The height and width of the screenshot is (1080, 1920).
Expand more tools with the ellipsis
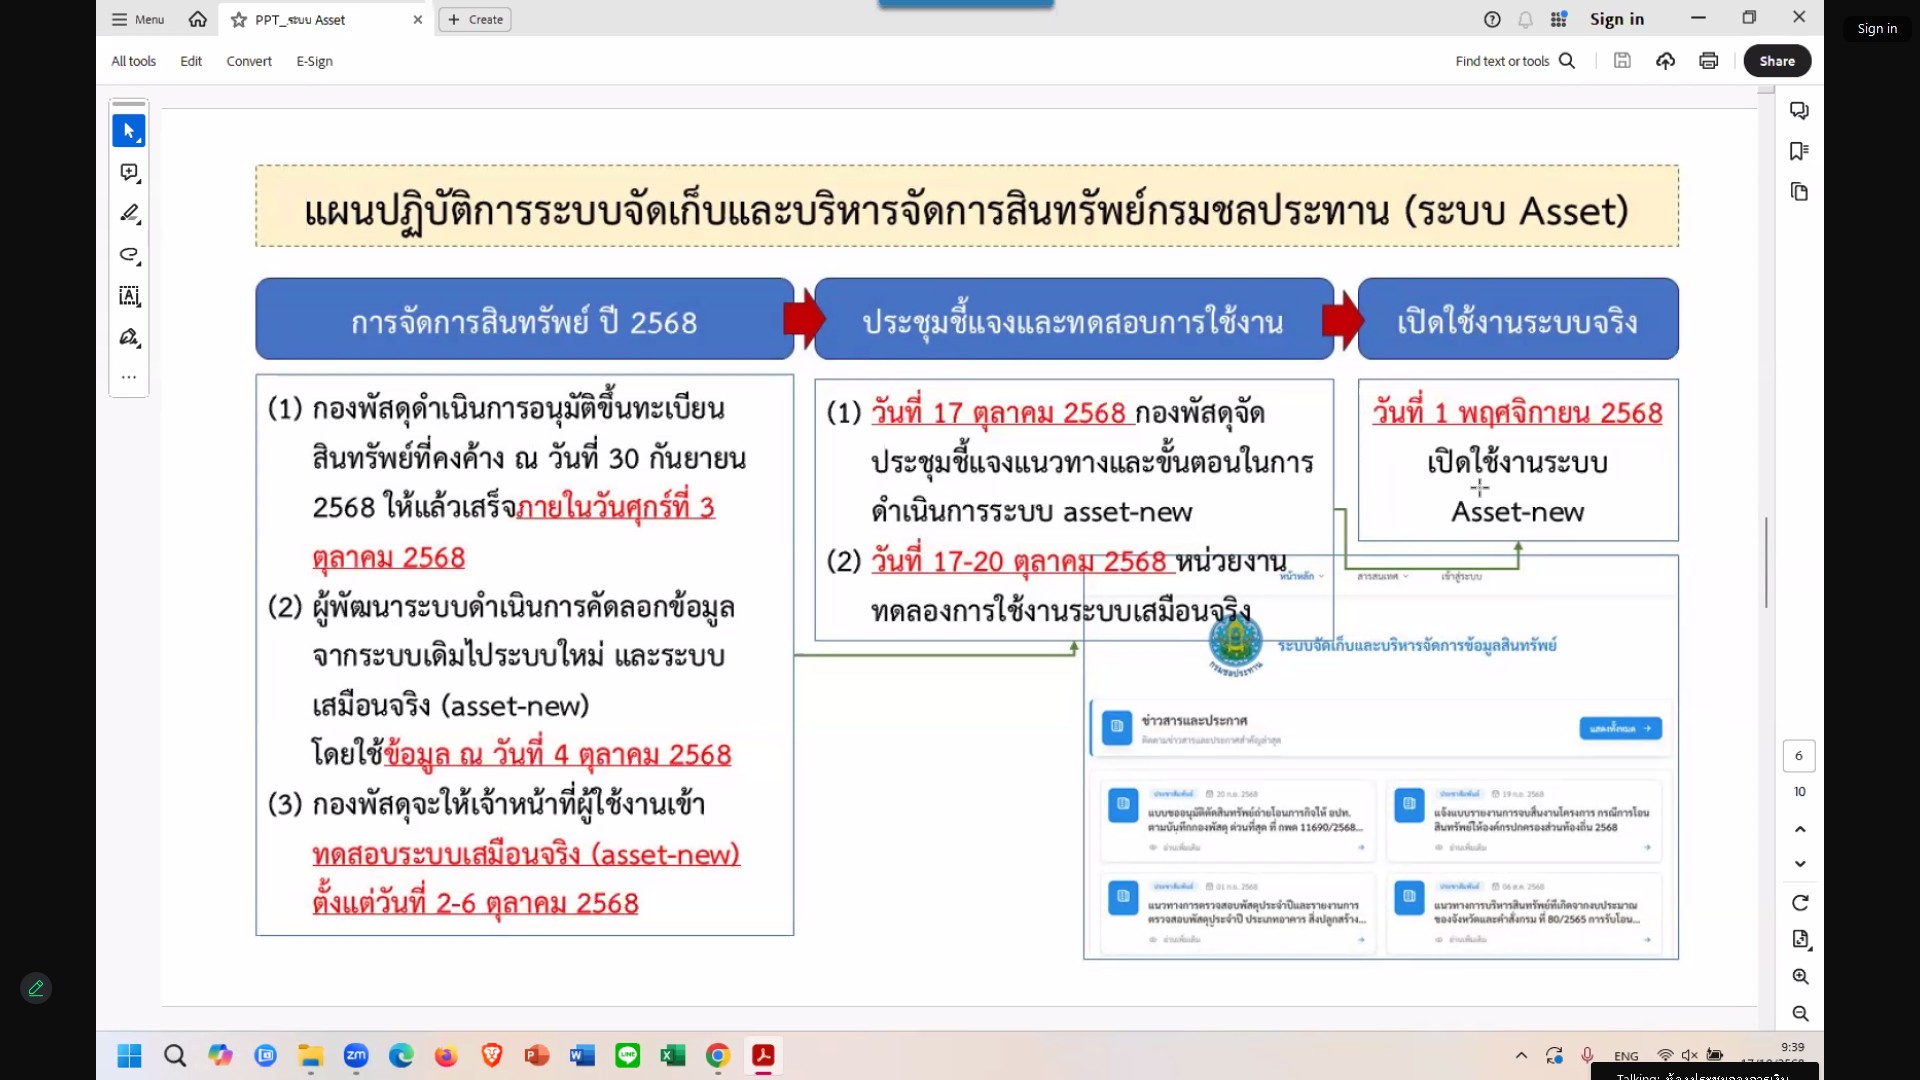coord(129,378)
